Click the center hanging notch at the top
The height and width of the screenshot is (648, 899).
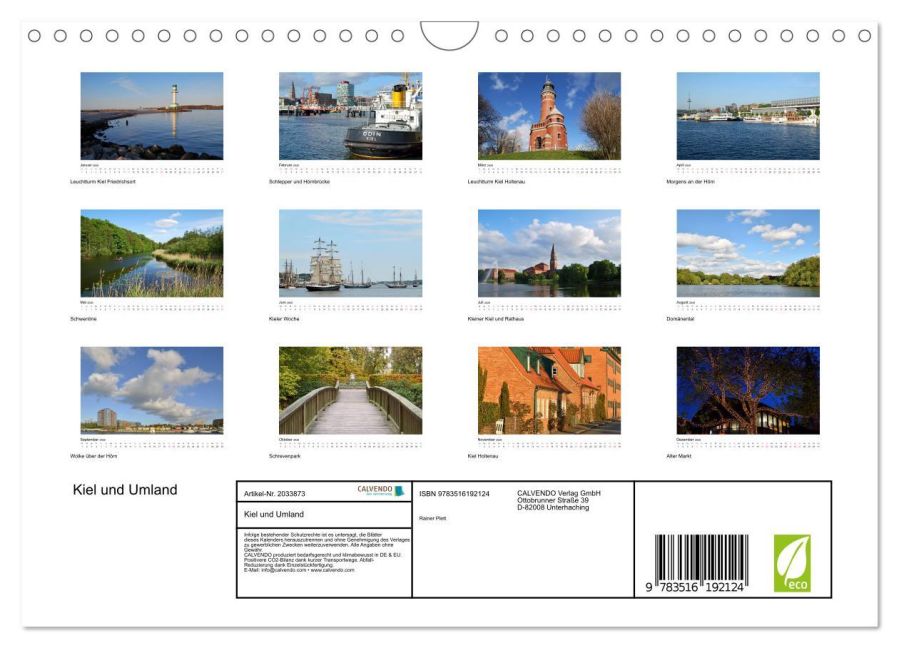[450, 34]
